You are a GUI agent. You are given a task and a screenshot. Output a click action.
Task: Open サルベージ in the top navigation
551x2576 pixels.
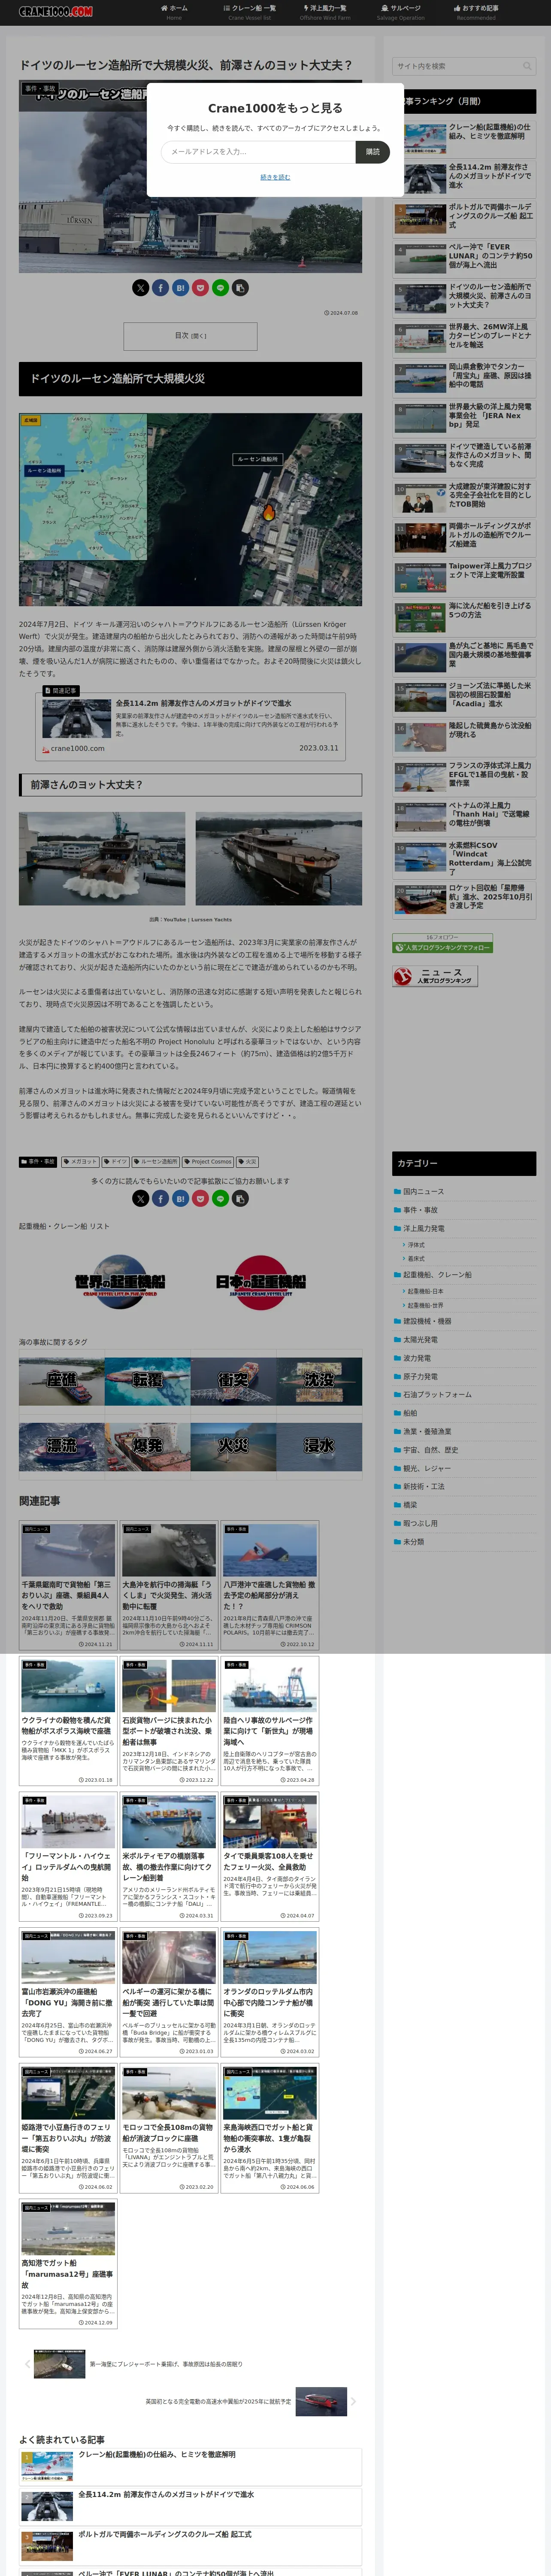coord(401,12)
